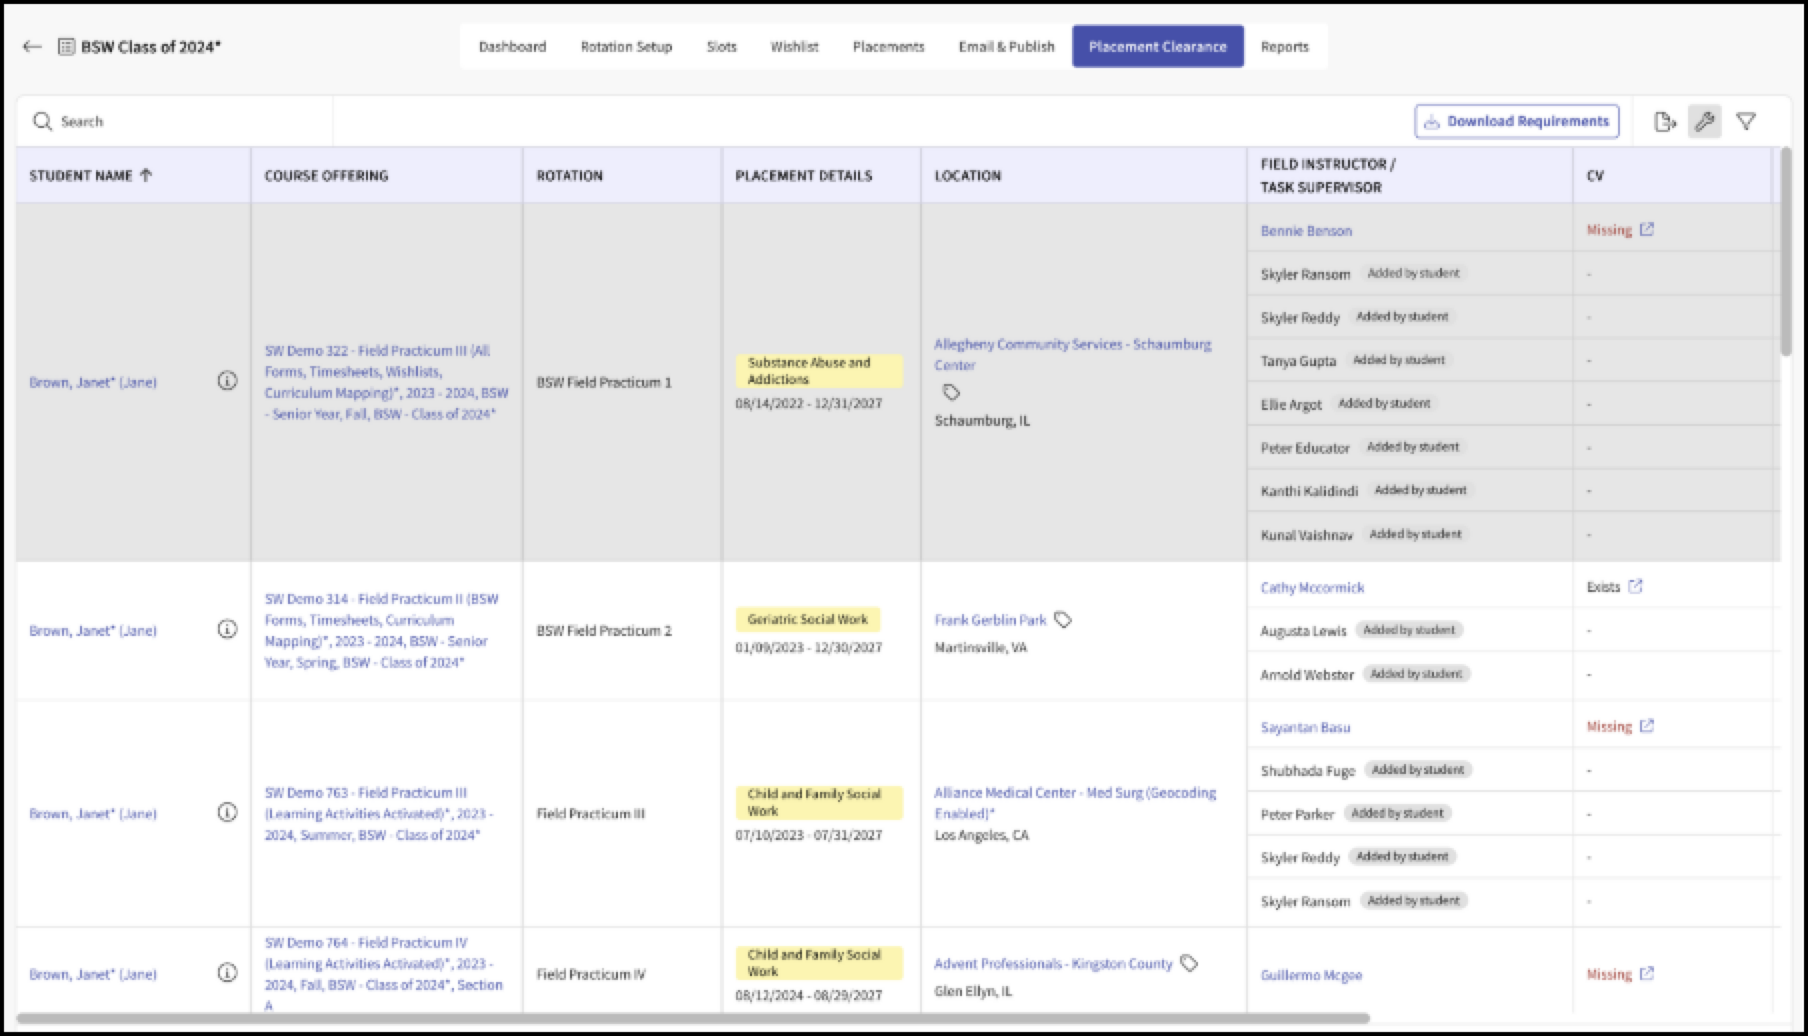Open the Reports tab
This screenshot has height=1036, width=1808.
[1284, 46]
